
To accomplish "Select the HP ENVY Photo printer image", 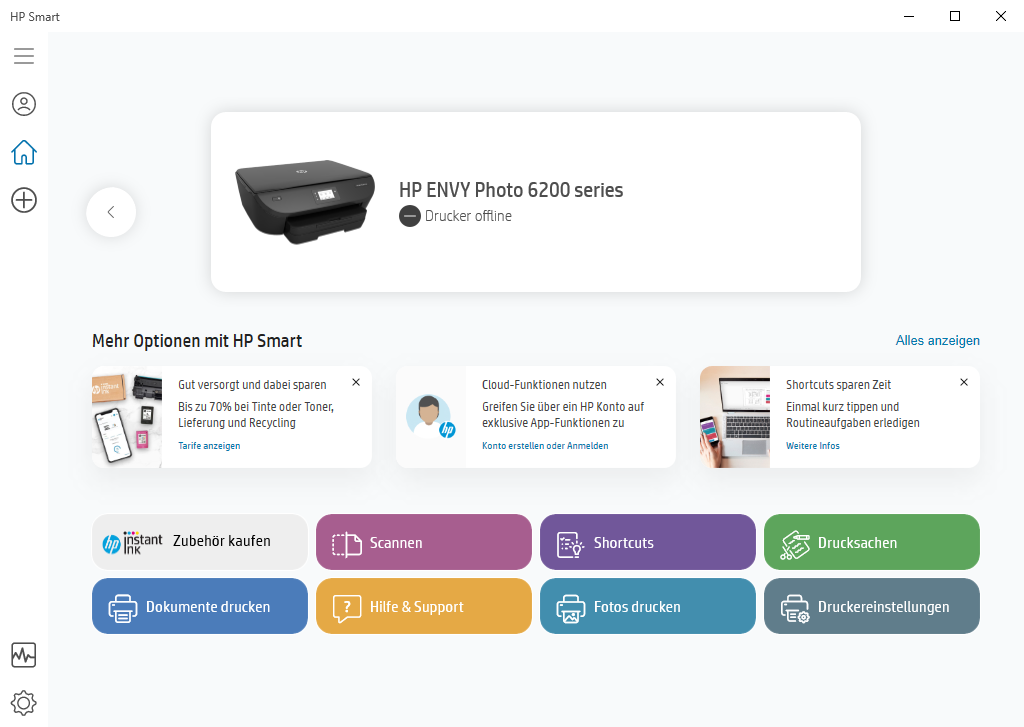I will (305, 201).
